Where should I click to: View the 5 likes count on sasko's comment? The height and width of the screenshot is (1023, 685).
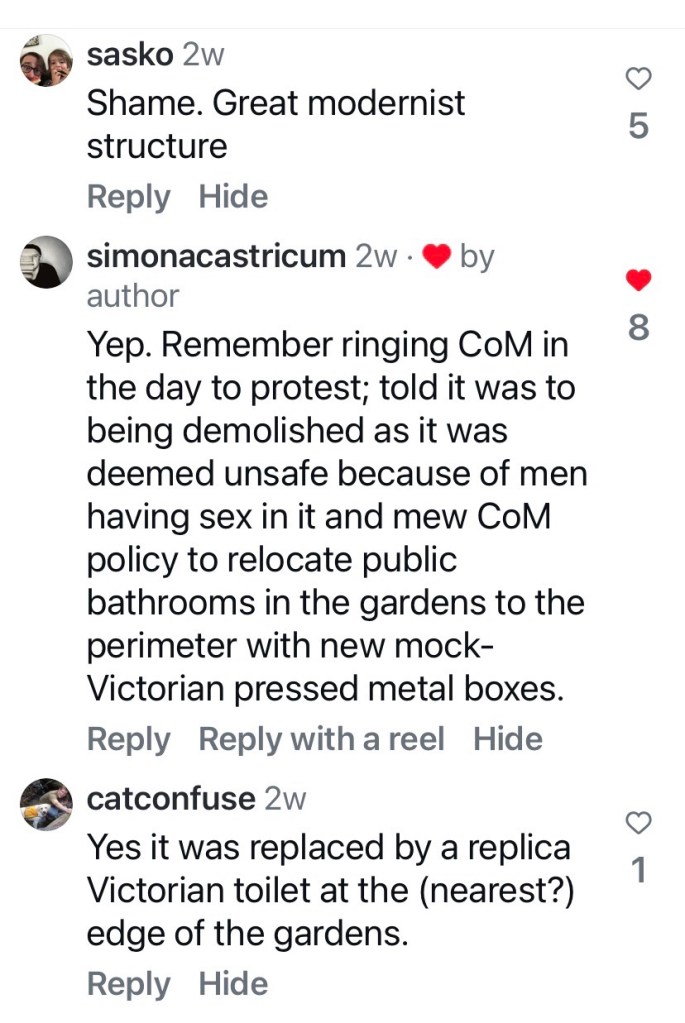point(639,127)
